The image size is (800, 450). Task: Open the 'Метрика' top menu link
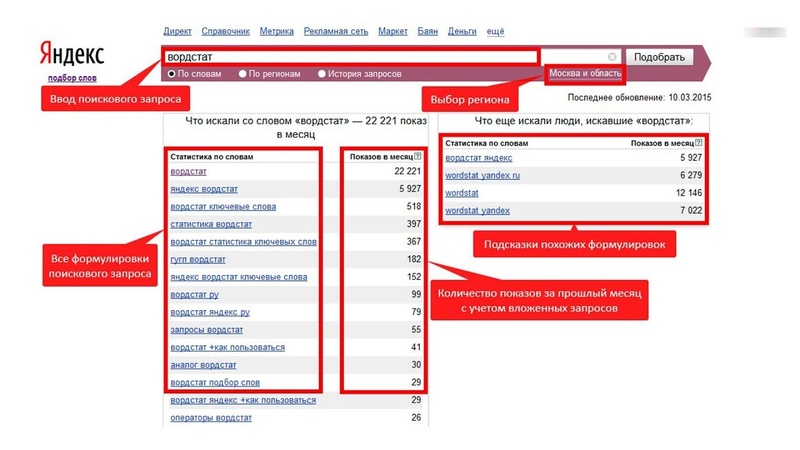(x=277, y=32)
